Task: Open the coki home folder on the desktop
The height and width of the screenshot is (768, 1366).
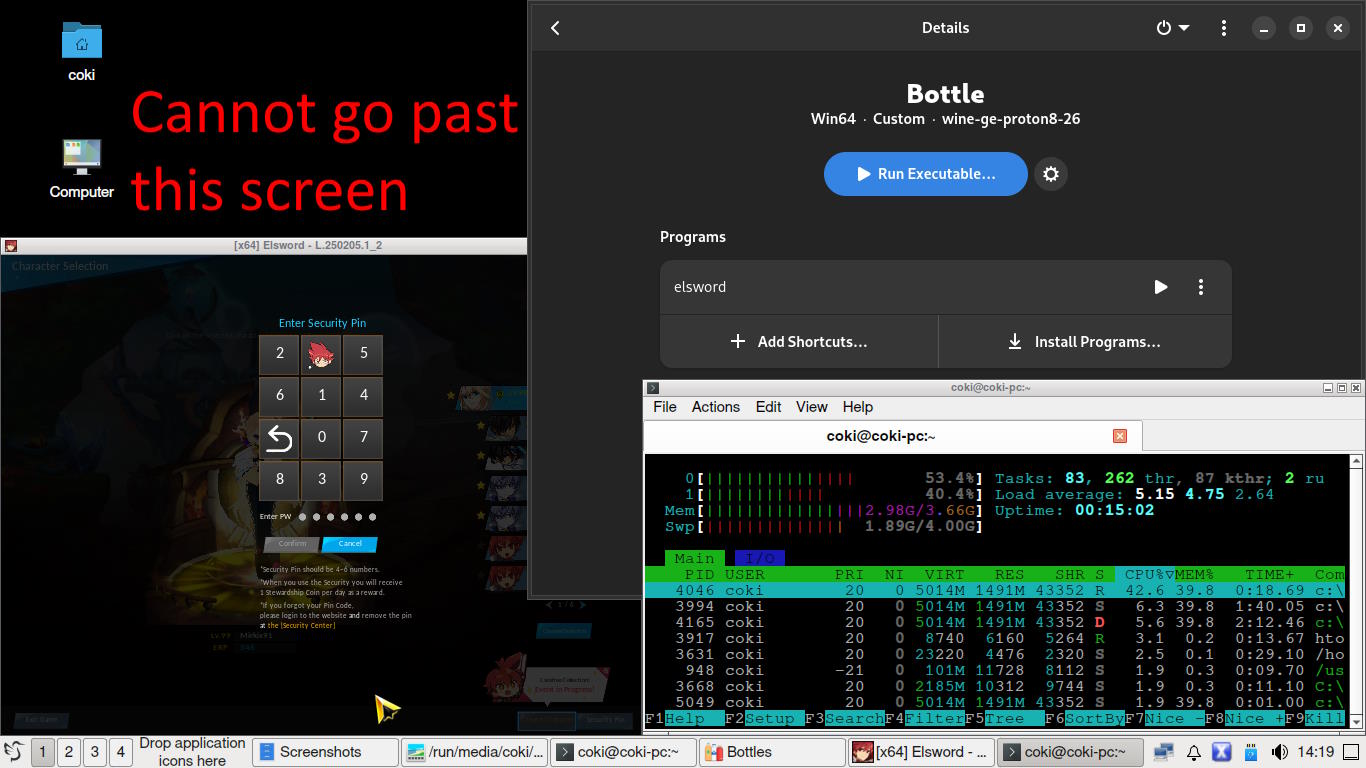Action: coord(81,52)
